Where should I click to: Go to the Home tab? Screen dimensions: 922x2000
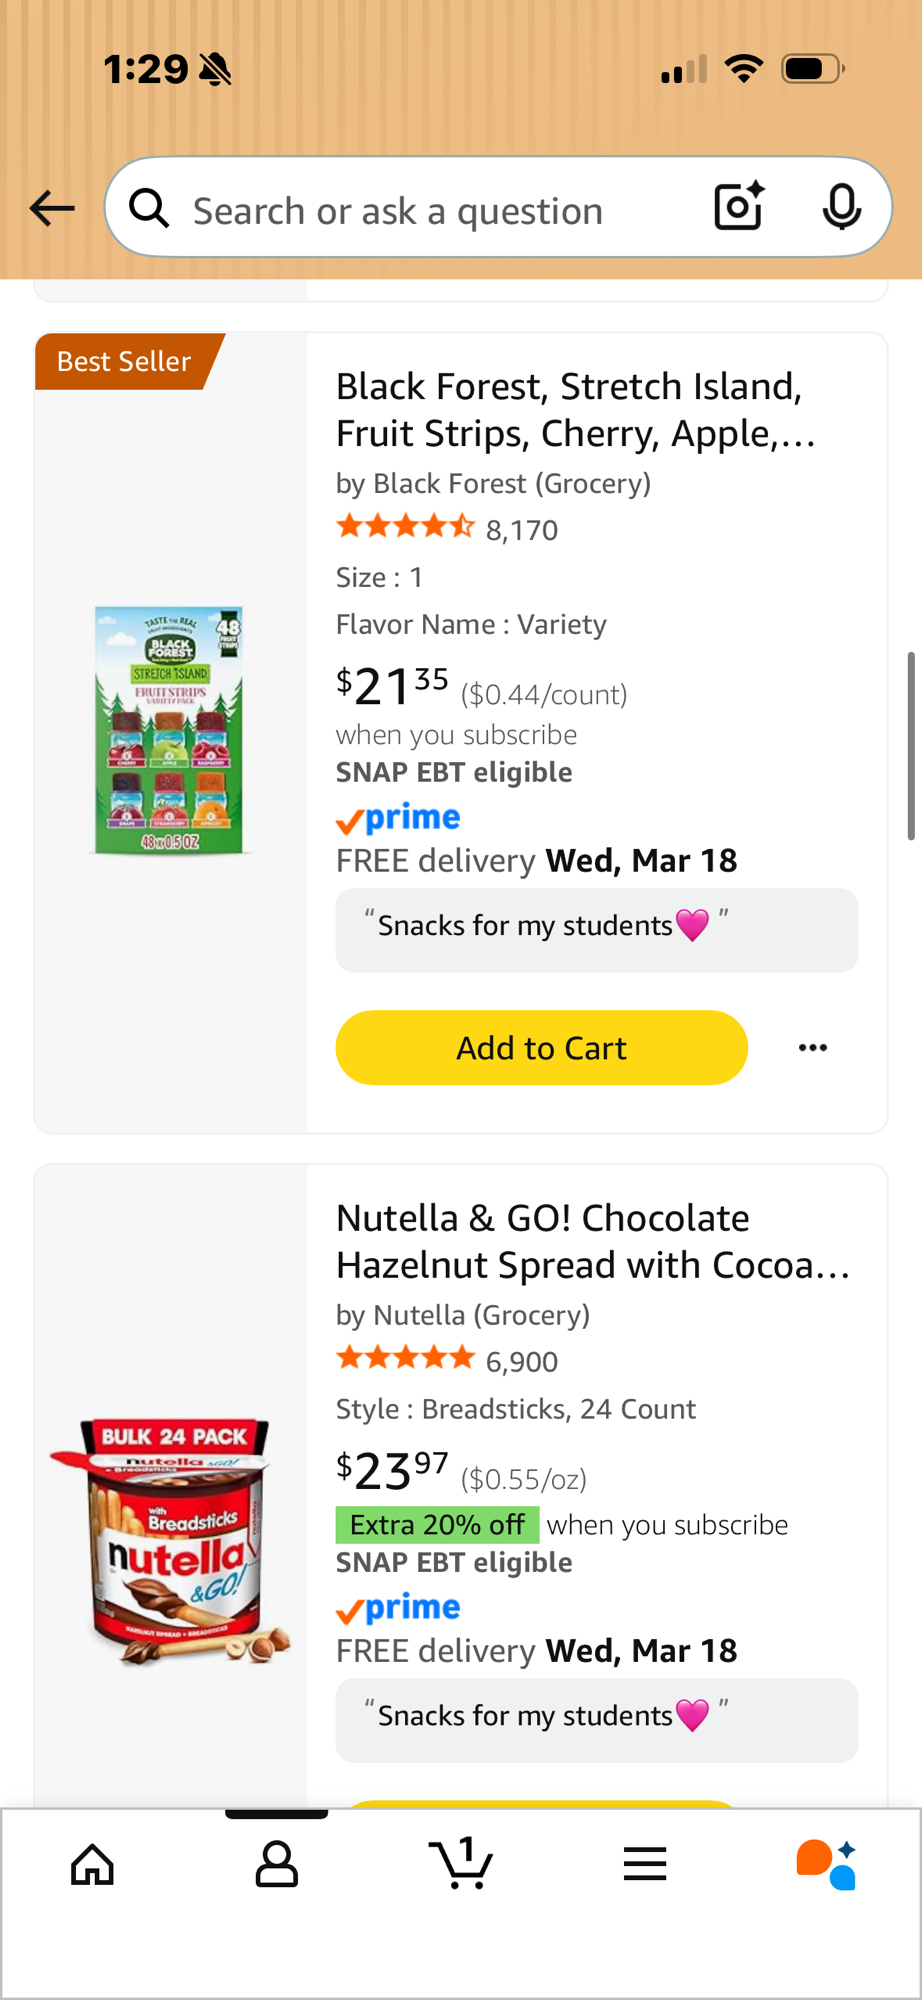[92, 1864]
